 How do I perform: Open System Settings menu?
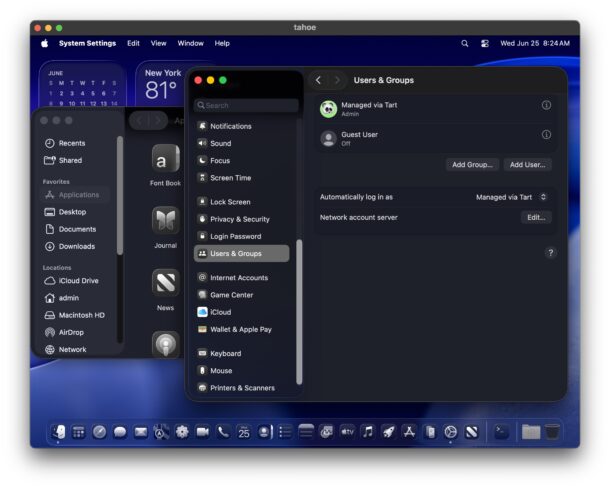[x=87, y=43]
